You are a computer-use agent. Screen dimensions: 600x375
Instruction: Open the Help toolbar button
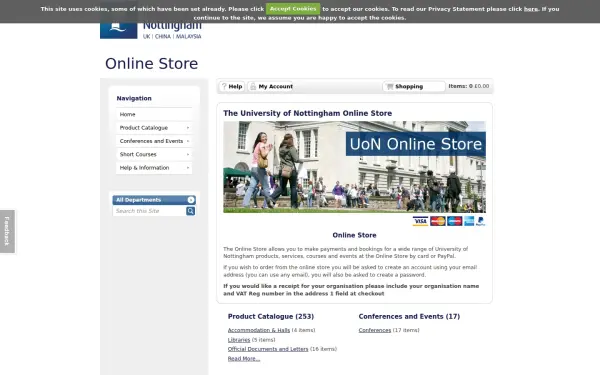tap(232, 86)
